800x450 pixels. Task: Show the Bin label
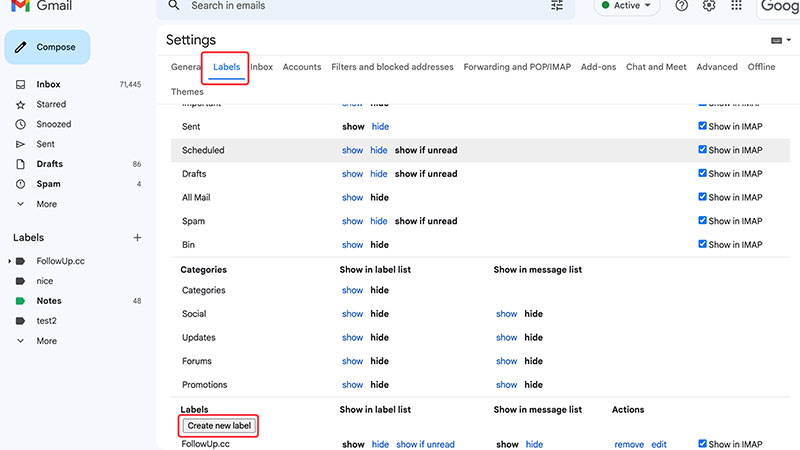tap(353, 245)
